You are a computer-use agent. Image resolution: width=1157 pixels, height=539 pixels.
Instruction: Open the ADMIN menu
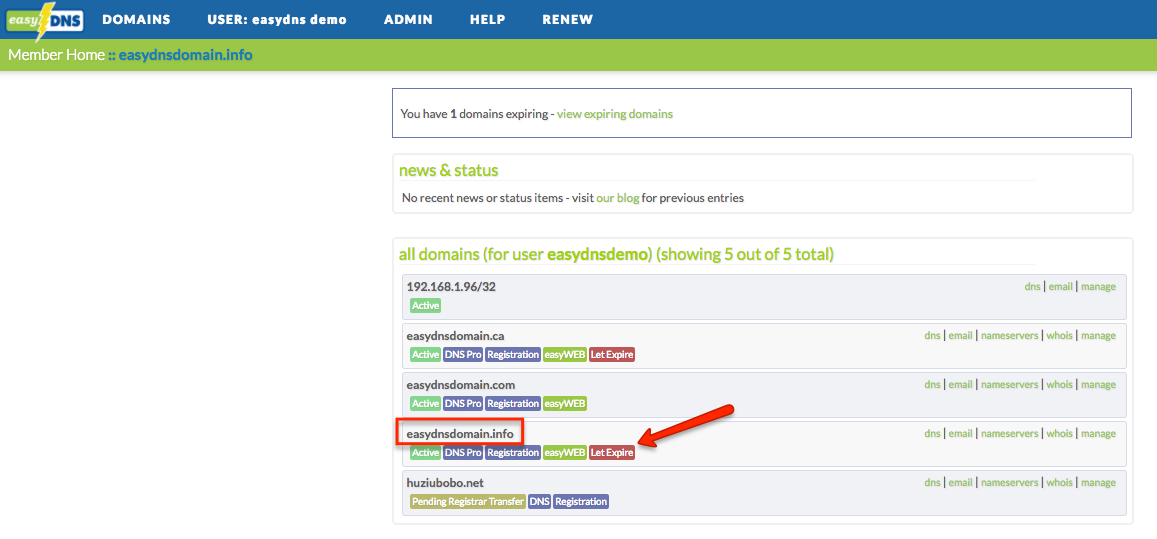click(x=408, y=20)
